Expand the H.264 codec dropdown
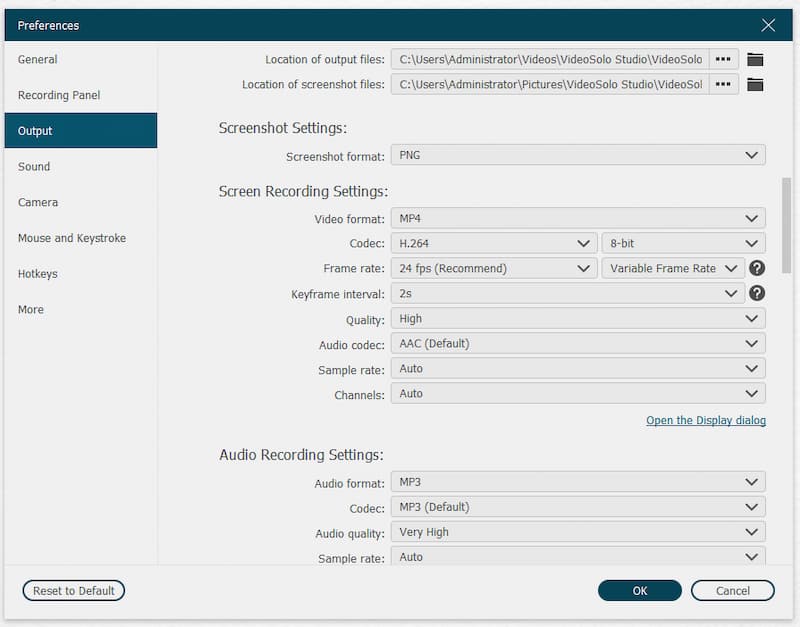800x627 pixels. click(x=494, y=243)
